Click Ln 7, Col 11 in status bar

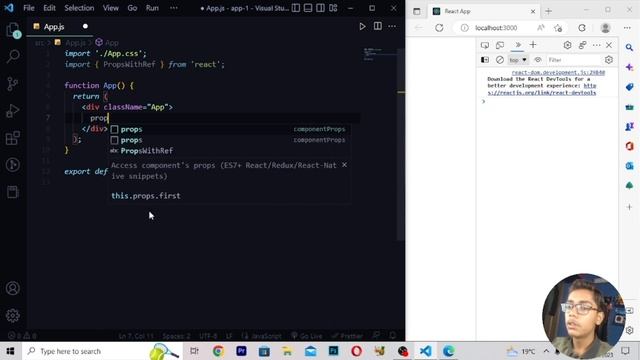tap(136, 336)
